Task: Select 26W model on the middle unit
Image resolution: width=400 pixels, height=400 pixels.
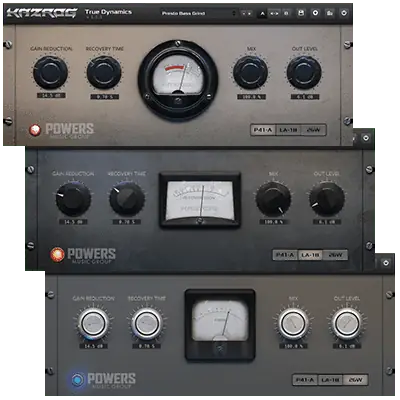Action: [x=335, y=255]
